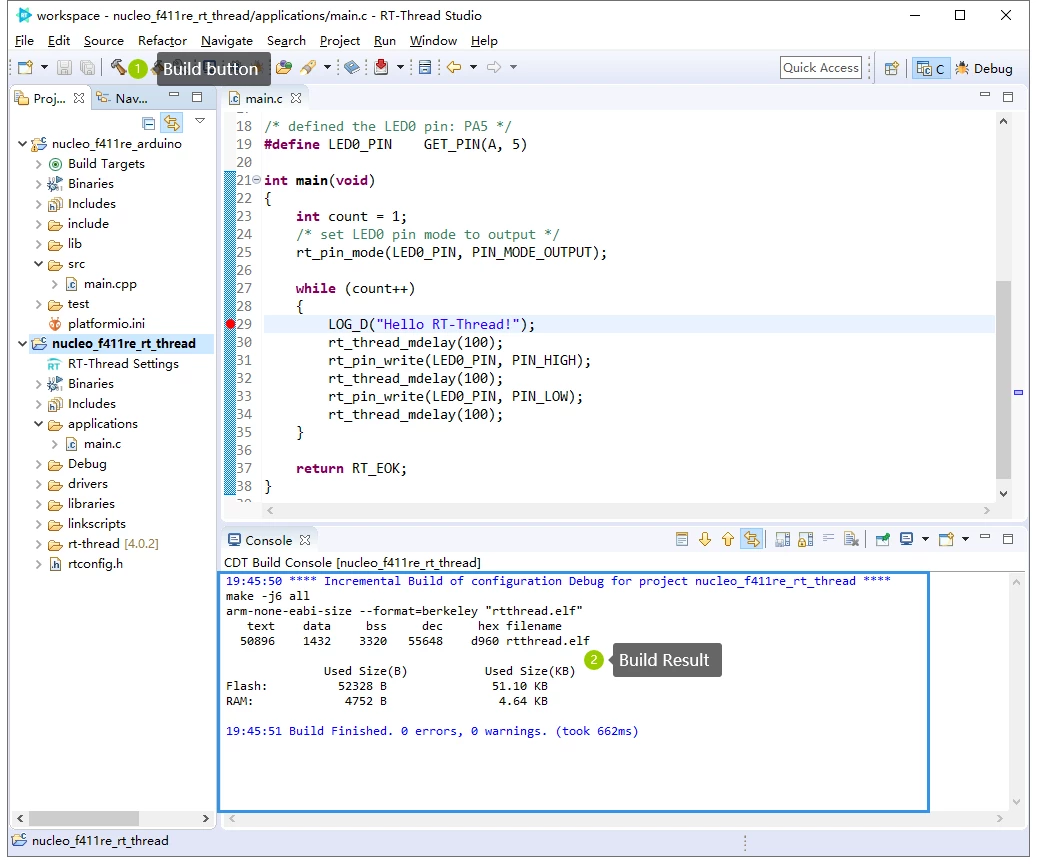Open the Source menu

[x=103, y=40]
